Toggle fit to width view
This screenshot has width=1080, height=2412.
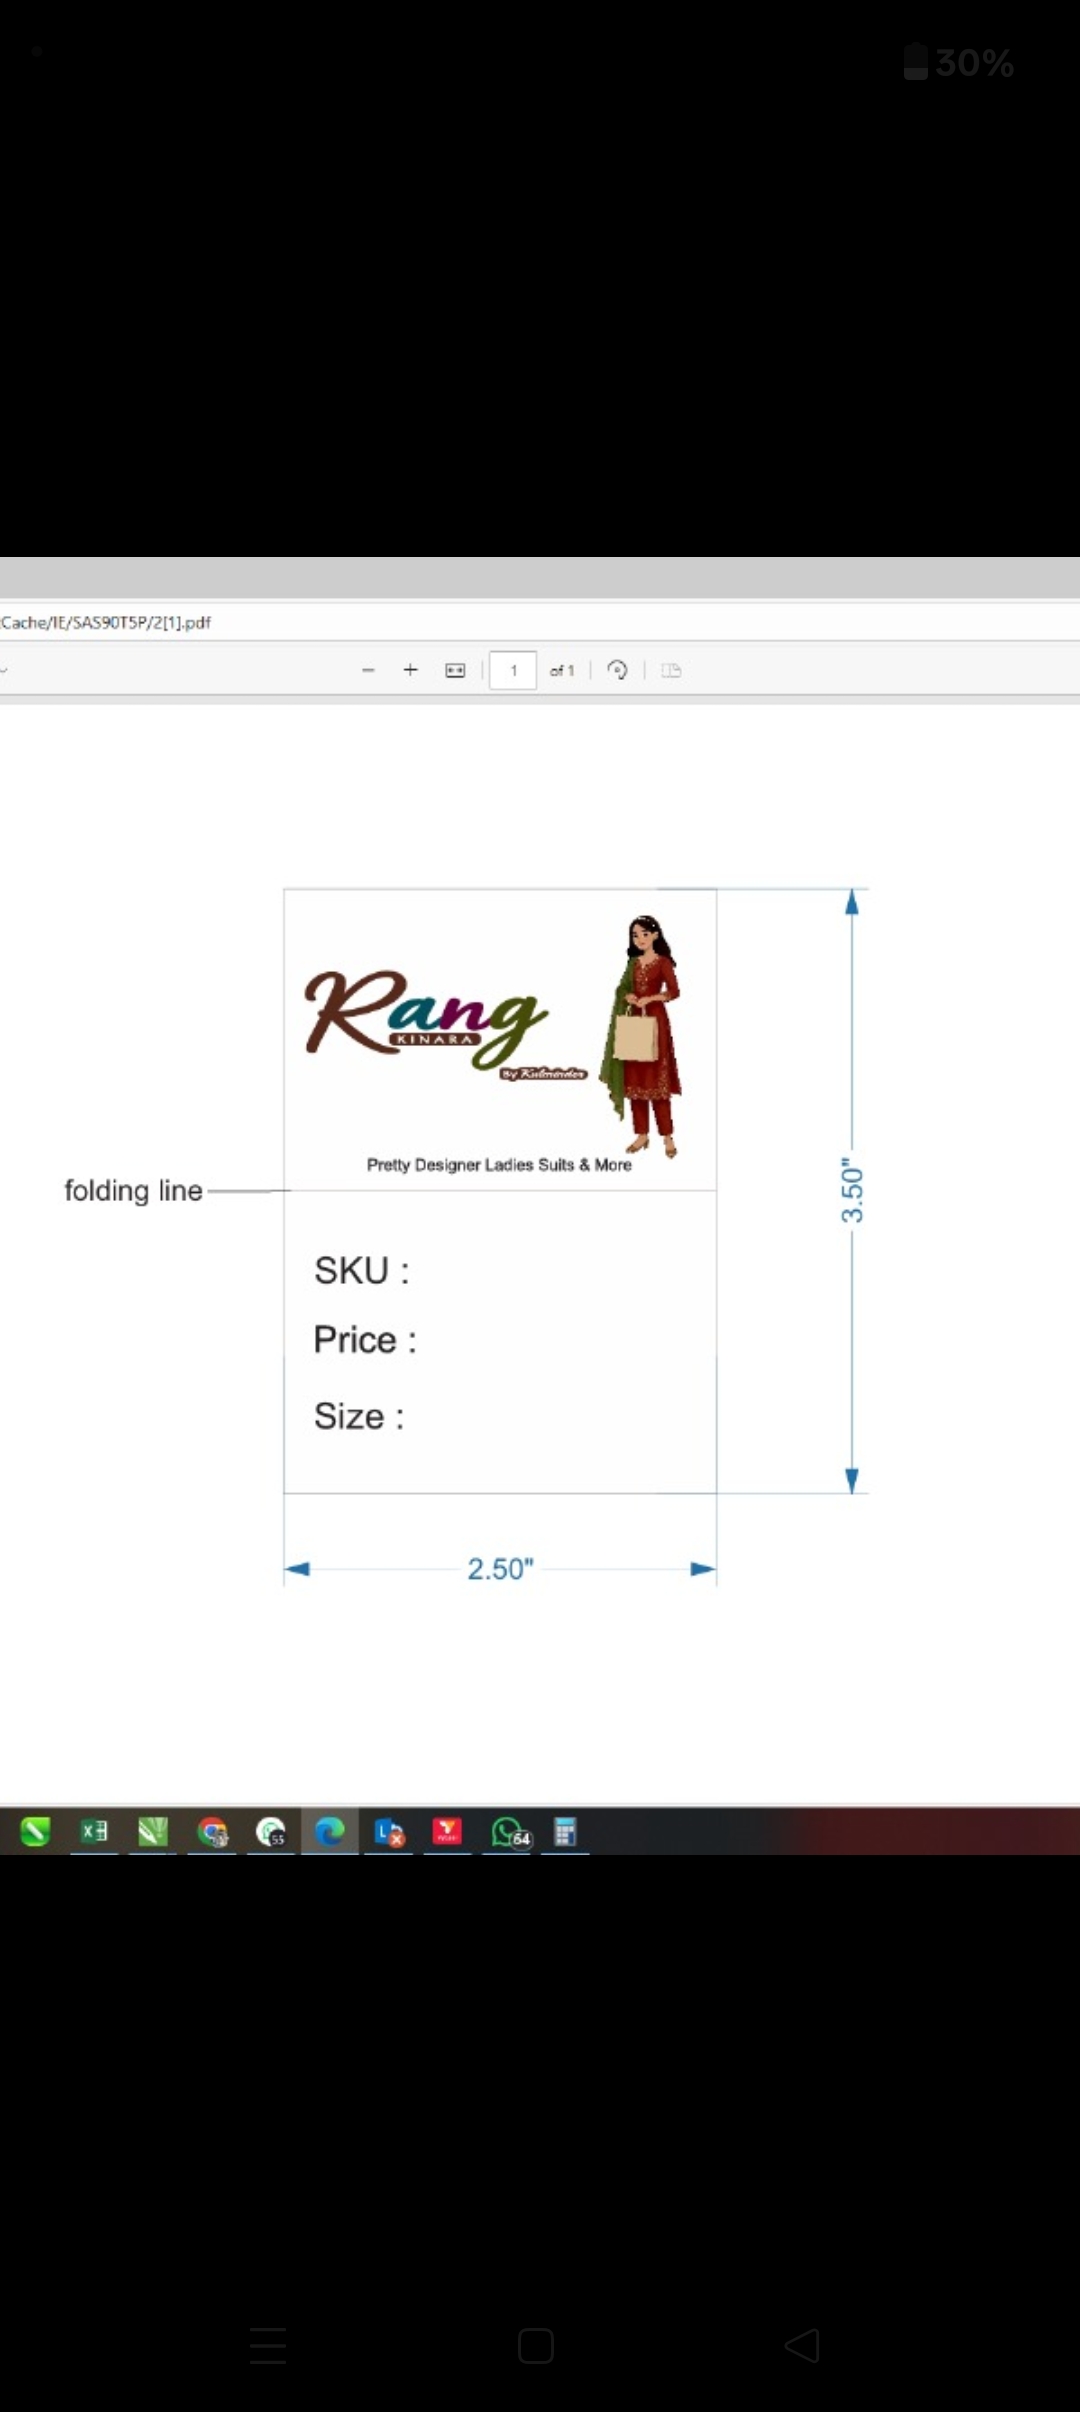(455, 670)
